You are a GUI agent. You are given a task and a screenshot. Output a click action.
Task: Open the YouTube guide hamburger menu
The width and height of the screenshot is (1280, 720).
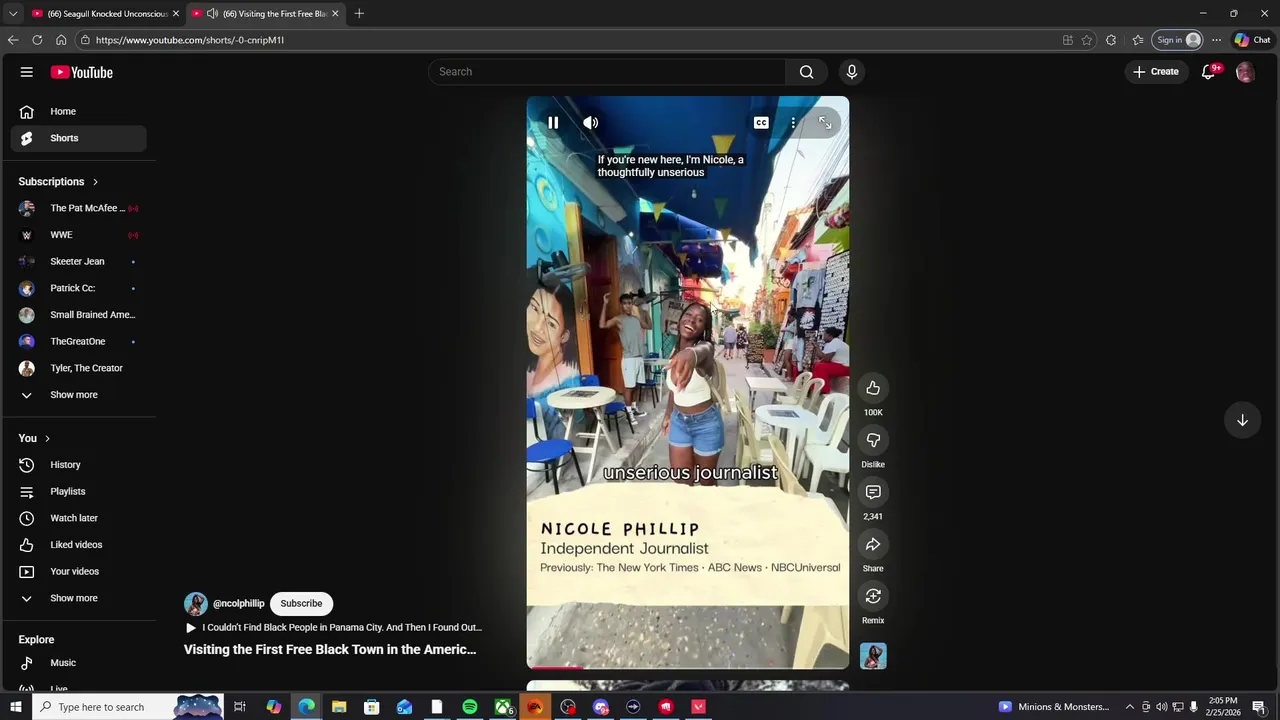(x=27, y=72)
